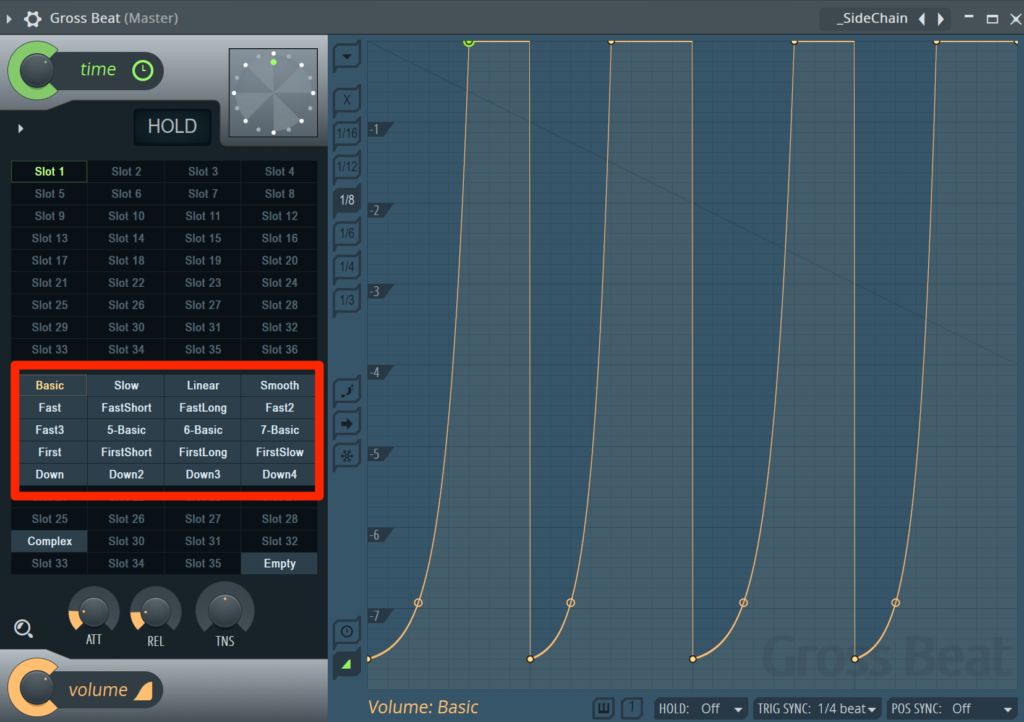This screenshot has height=722, width=1024.
Task: Click the snowflake freeze icon
Action: (347, 456)
